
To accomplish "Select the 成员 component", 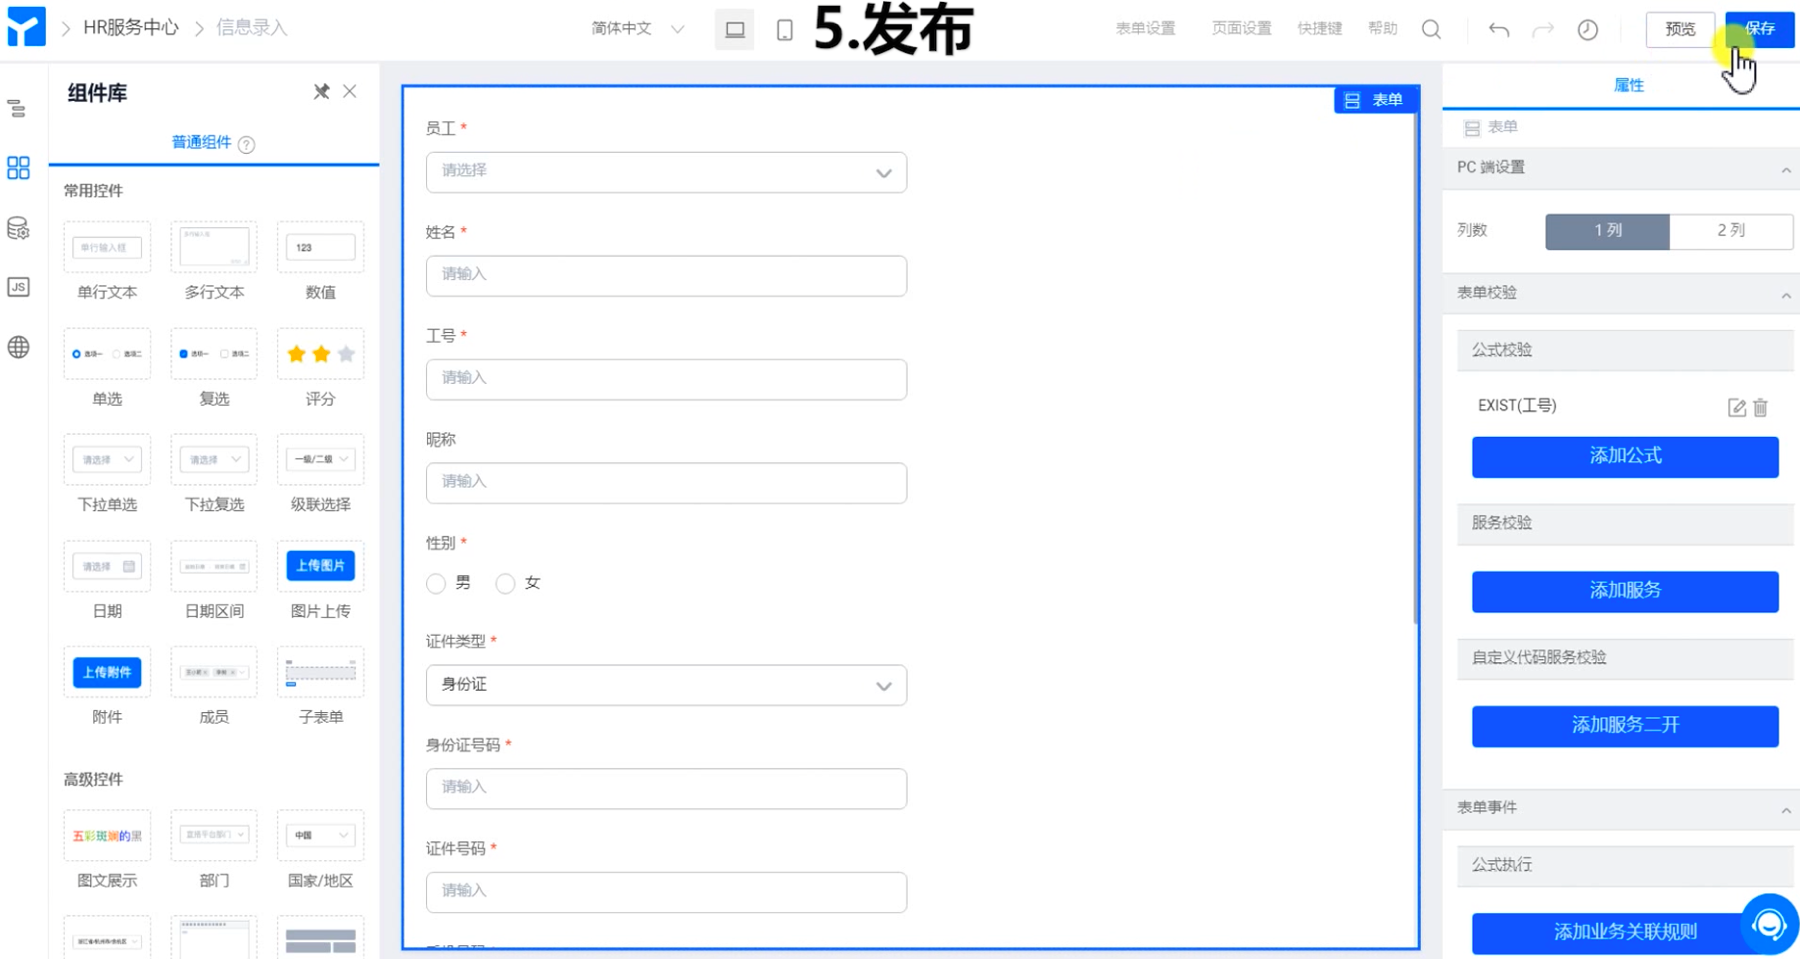I will pyautogui.click(x=214, y=686).
